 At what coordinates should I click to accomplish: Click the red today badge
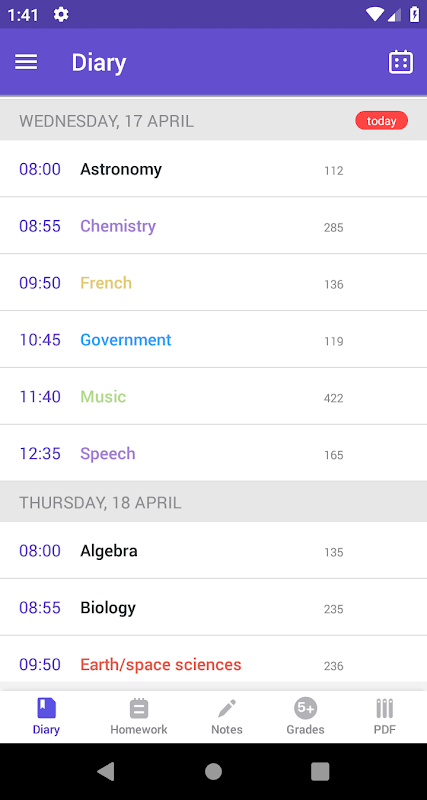(x=382, y=121)
